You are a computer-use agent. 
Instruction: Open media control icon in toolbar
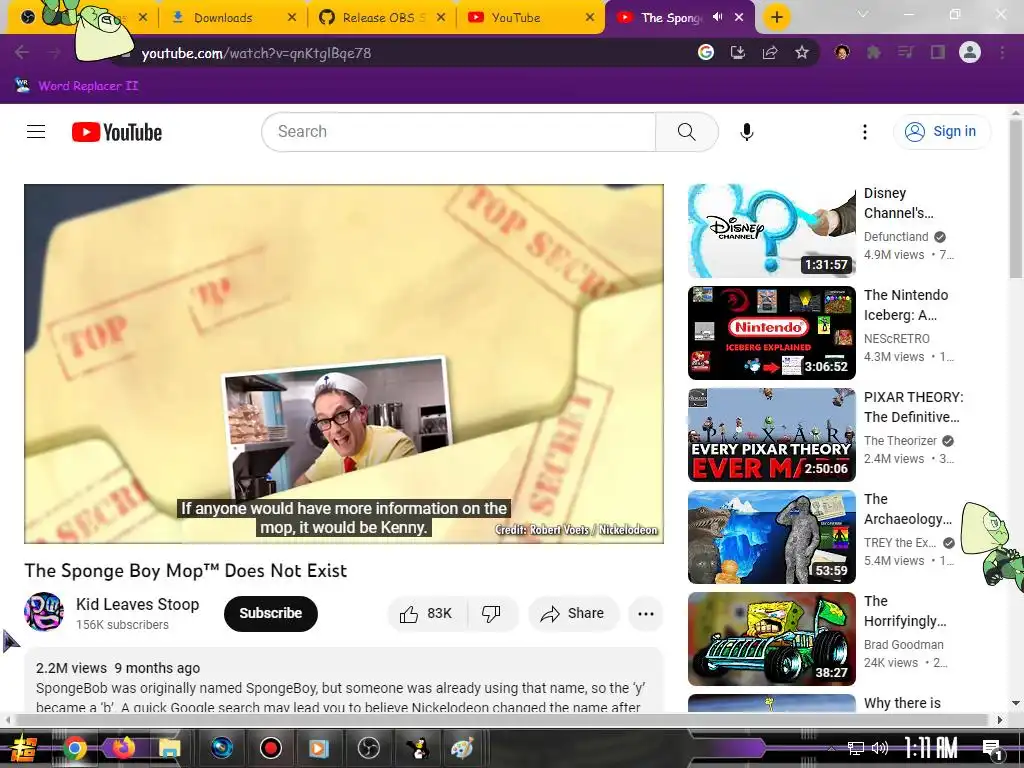click(906, 53)
